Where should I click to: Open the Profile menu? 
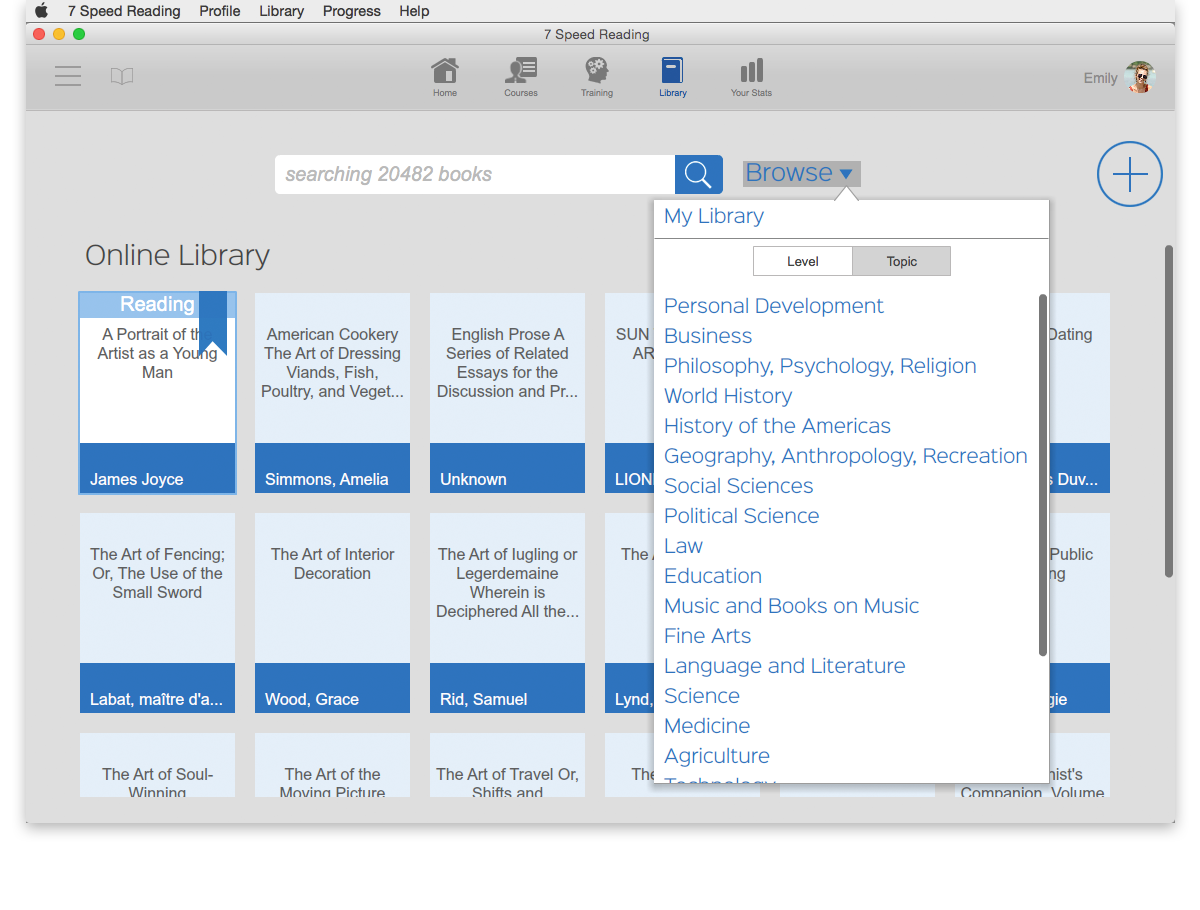(220, 11)
